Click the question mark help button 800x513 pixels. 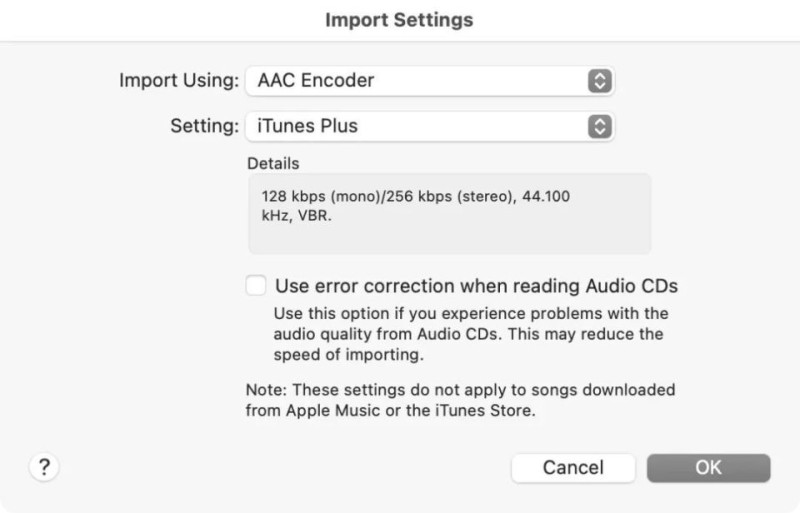pos(44,467)
